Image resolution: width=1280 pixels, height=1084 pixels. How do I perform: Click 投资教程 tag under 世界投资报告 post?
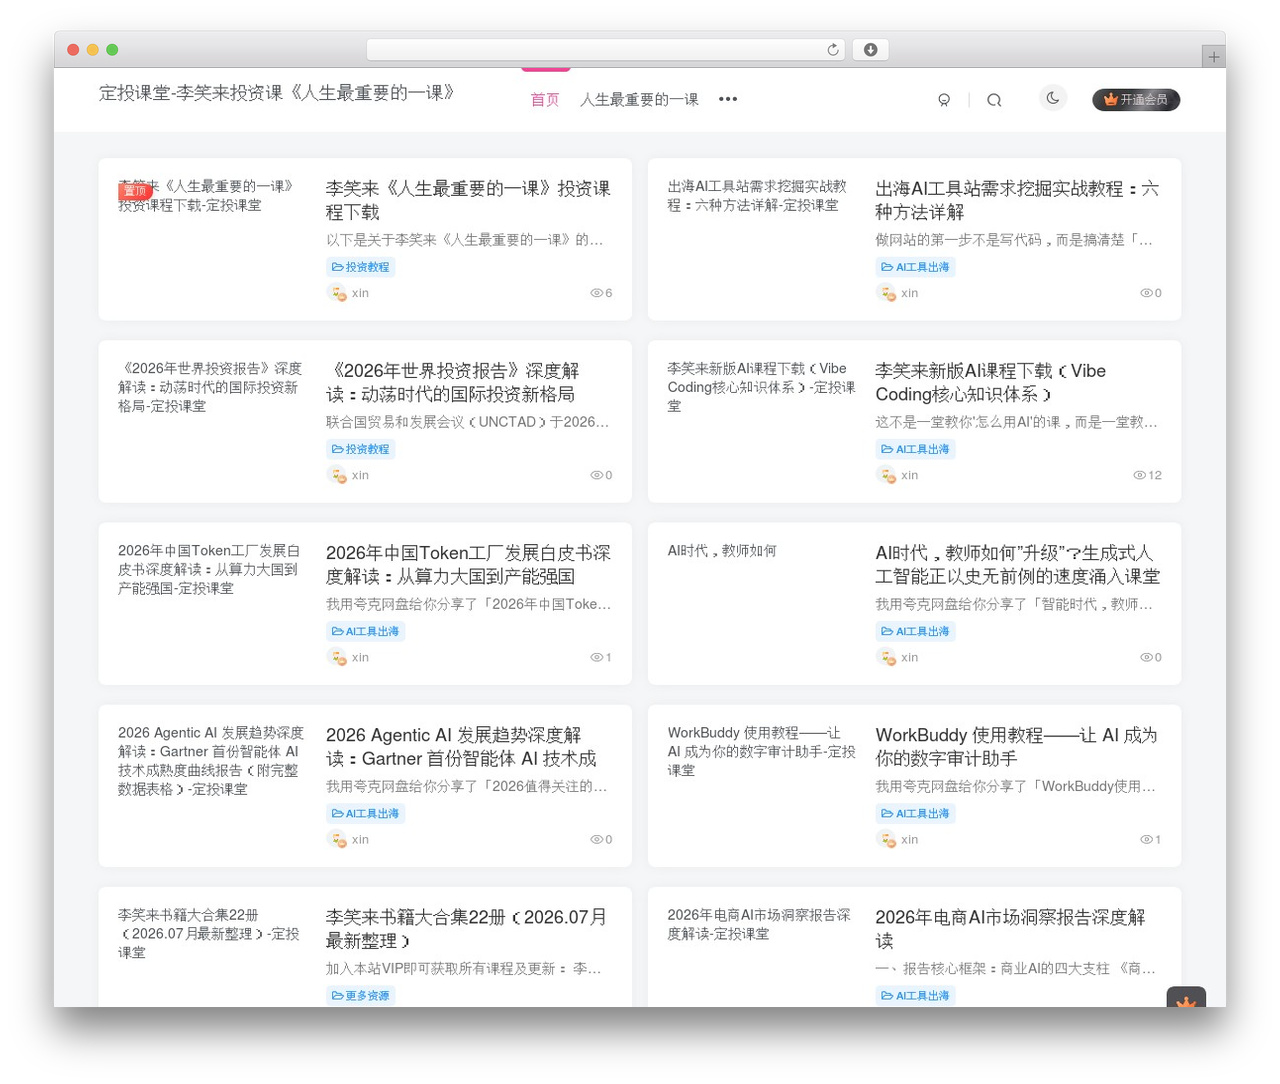360,449
